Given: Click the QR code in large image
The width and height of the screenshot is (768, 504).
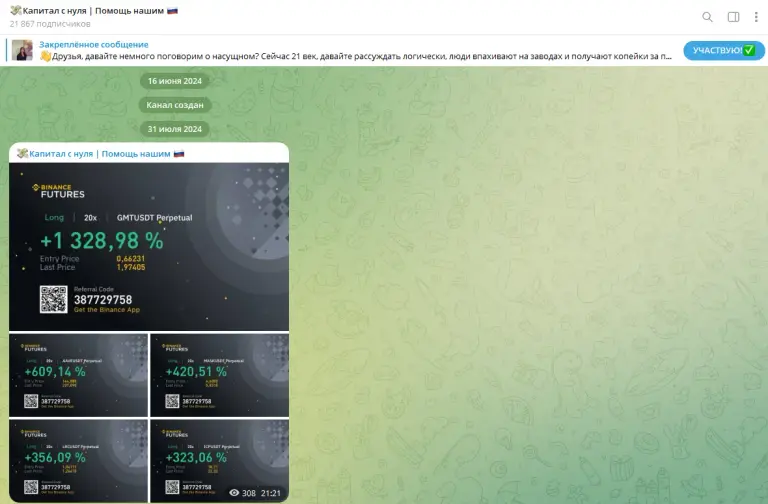Looking at the screenshot, I should 53,299.
